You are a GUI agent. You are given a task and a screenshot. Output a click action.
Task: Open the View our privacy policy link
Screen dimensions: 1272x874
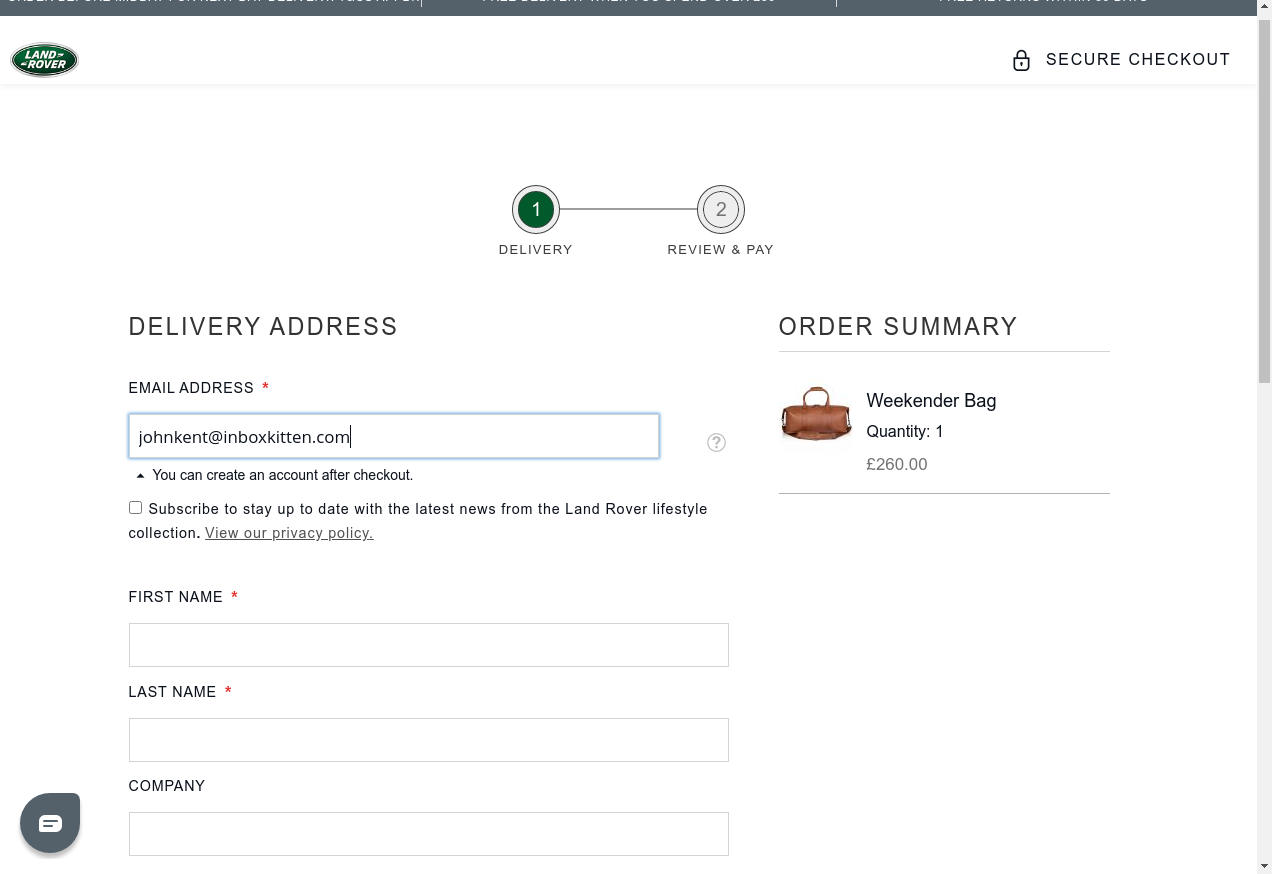click(289, 533)
